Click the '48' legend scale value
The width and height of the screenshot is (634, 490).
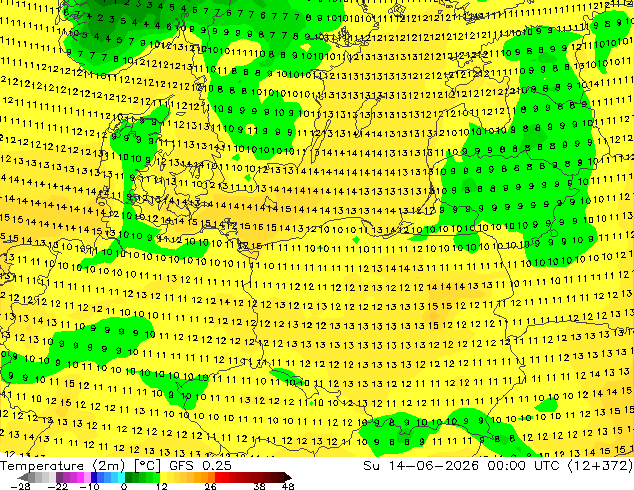288,486
